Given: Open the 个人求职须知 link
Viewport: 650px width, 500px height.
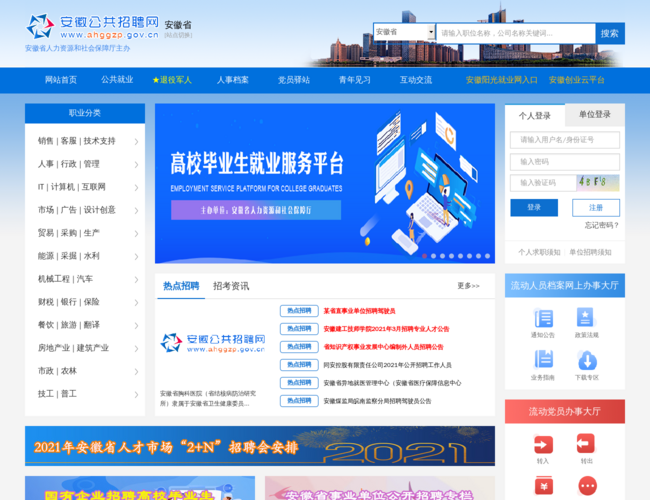Looking at the screenshot, I should click(x=539, y=252).
